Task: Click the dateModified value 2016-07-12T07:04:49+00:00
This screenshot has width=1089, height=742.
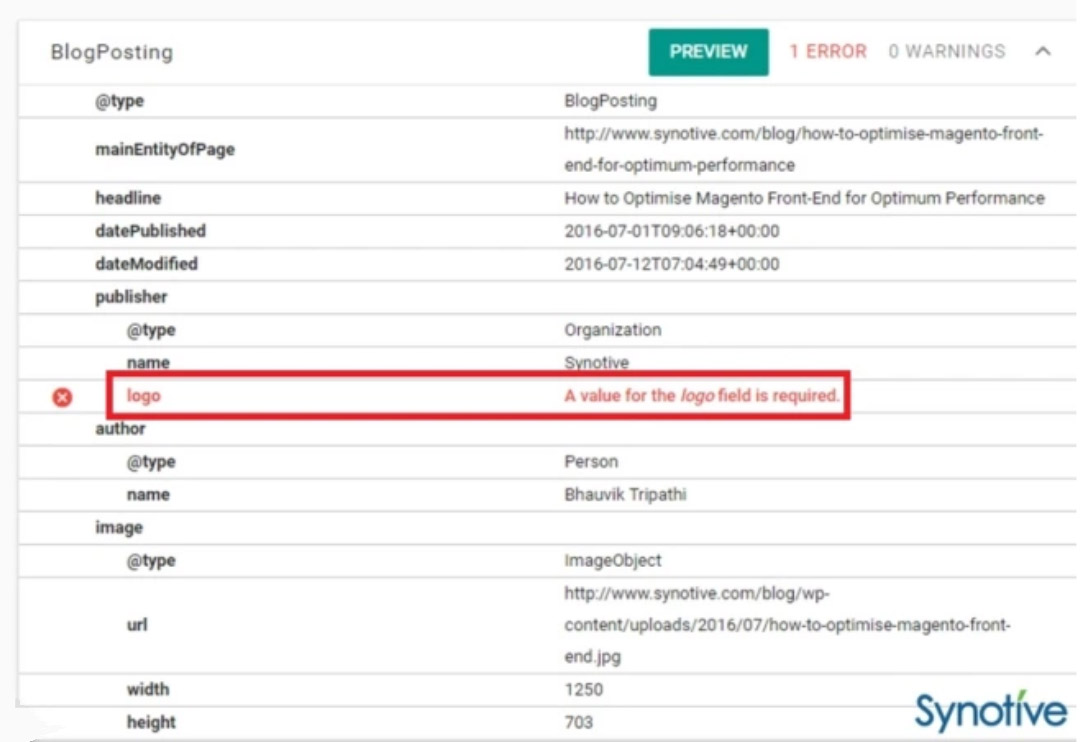Action: click(672, 264)
